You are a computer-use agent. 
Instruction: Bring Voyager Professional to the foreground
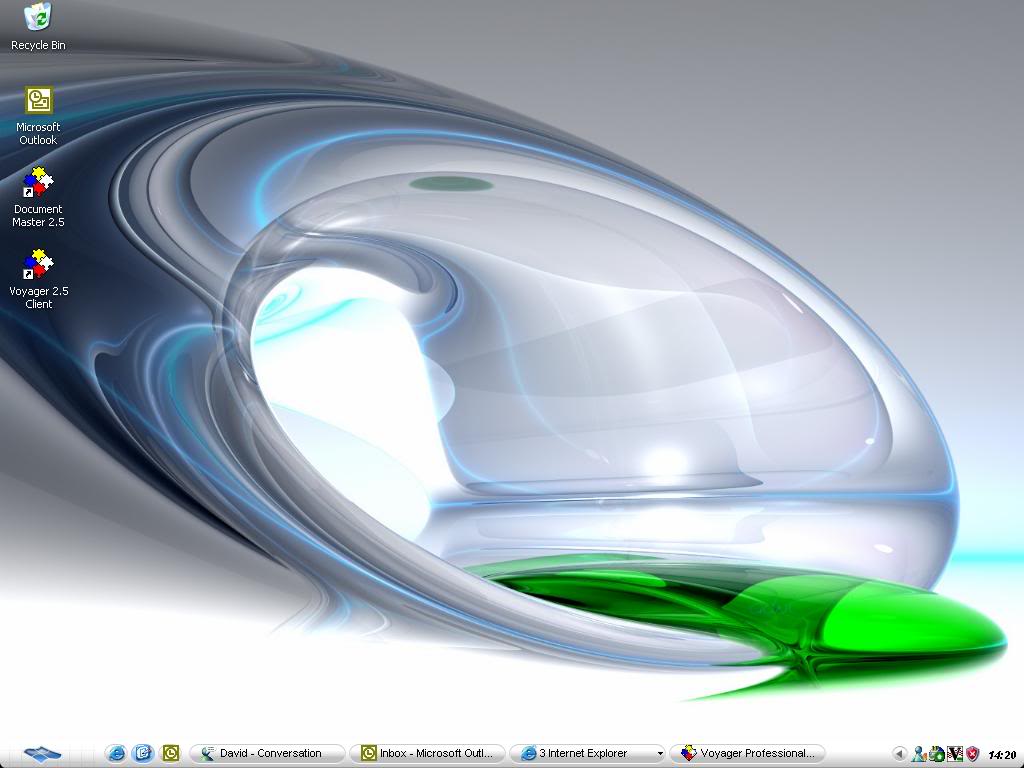[748, 753]
